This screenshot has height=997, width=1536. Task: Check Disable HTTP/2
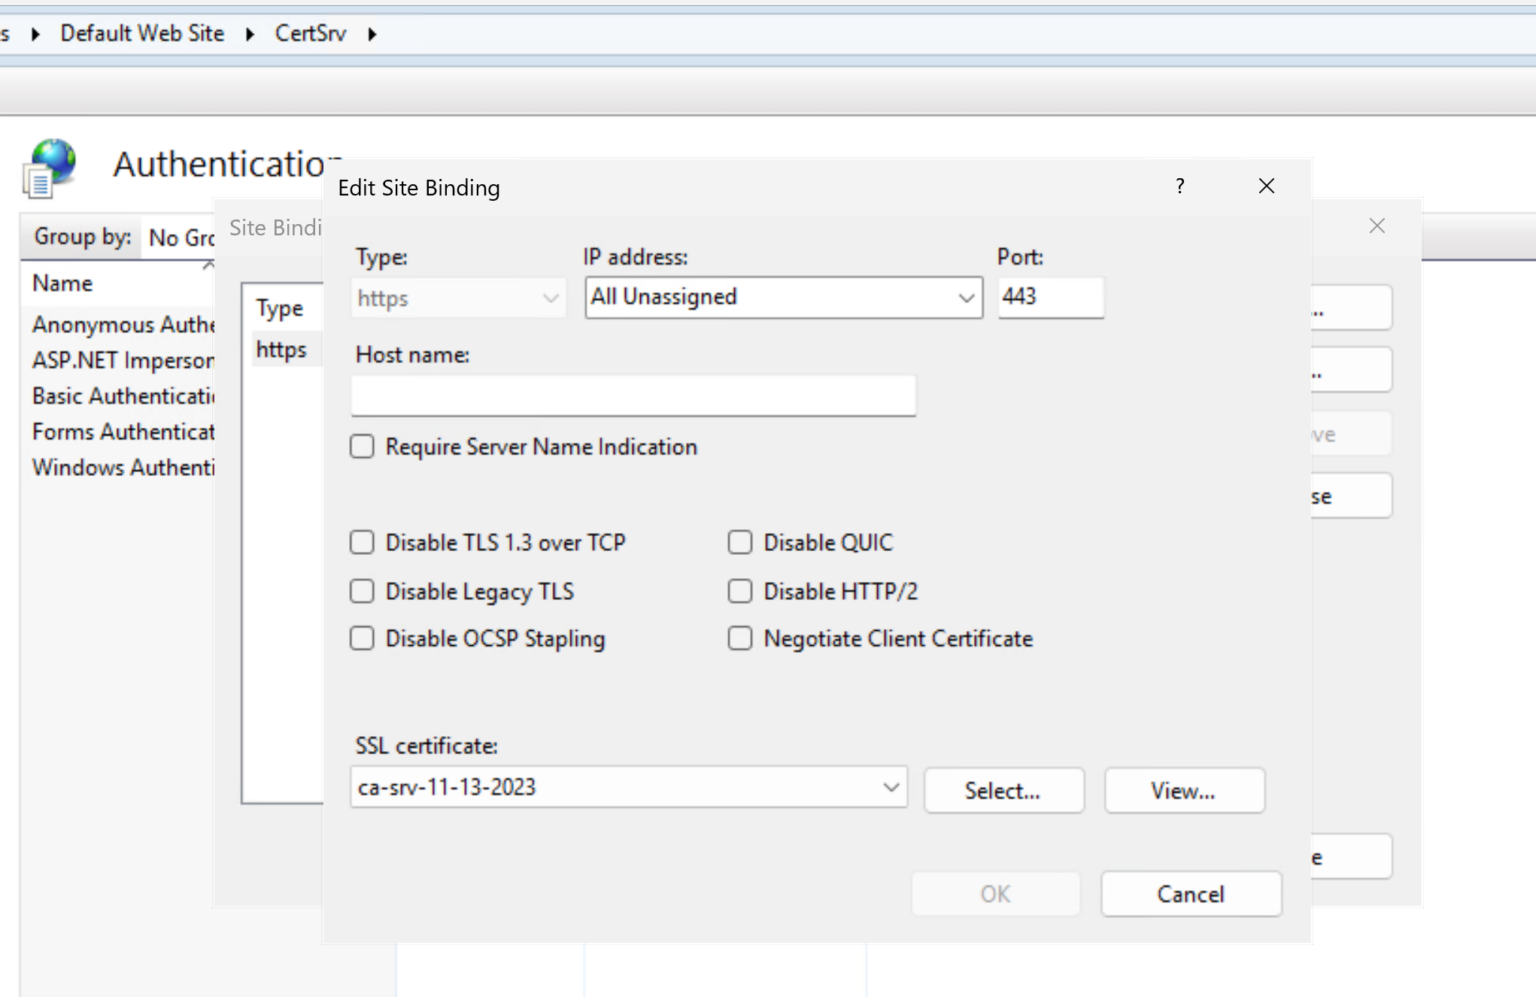(x=740, y=591)
